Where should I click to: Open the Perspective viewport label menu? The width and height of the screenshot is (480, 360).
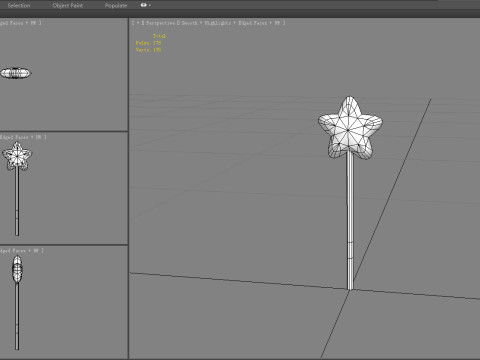[161, 23]
